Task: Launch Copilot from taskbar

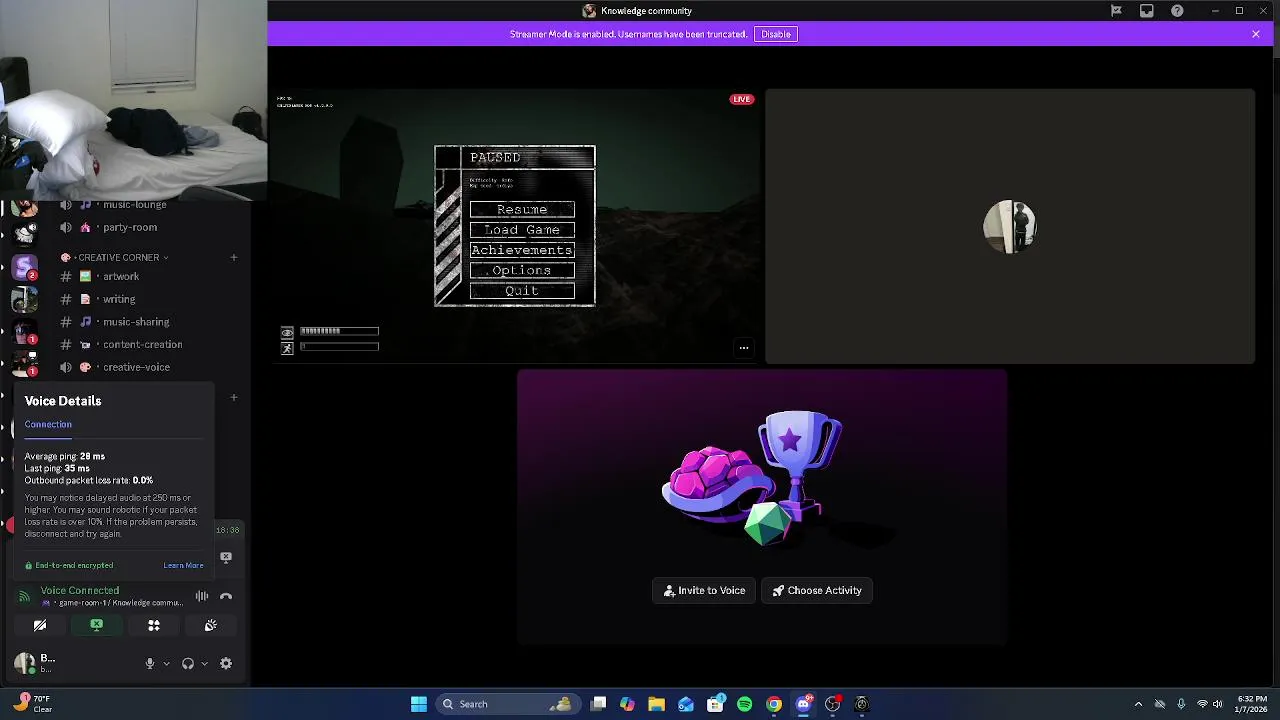Action: click(627, 704)
